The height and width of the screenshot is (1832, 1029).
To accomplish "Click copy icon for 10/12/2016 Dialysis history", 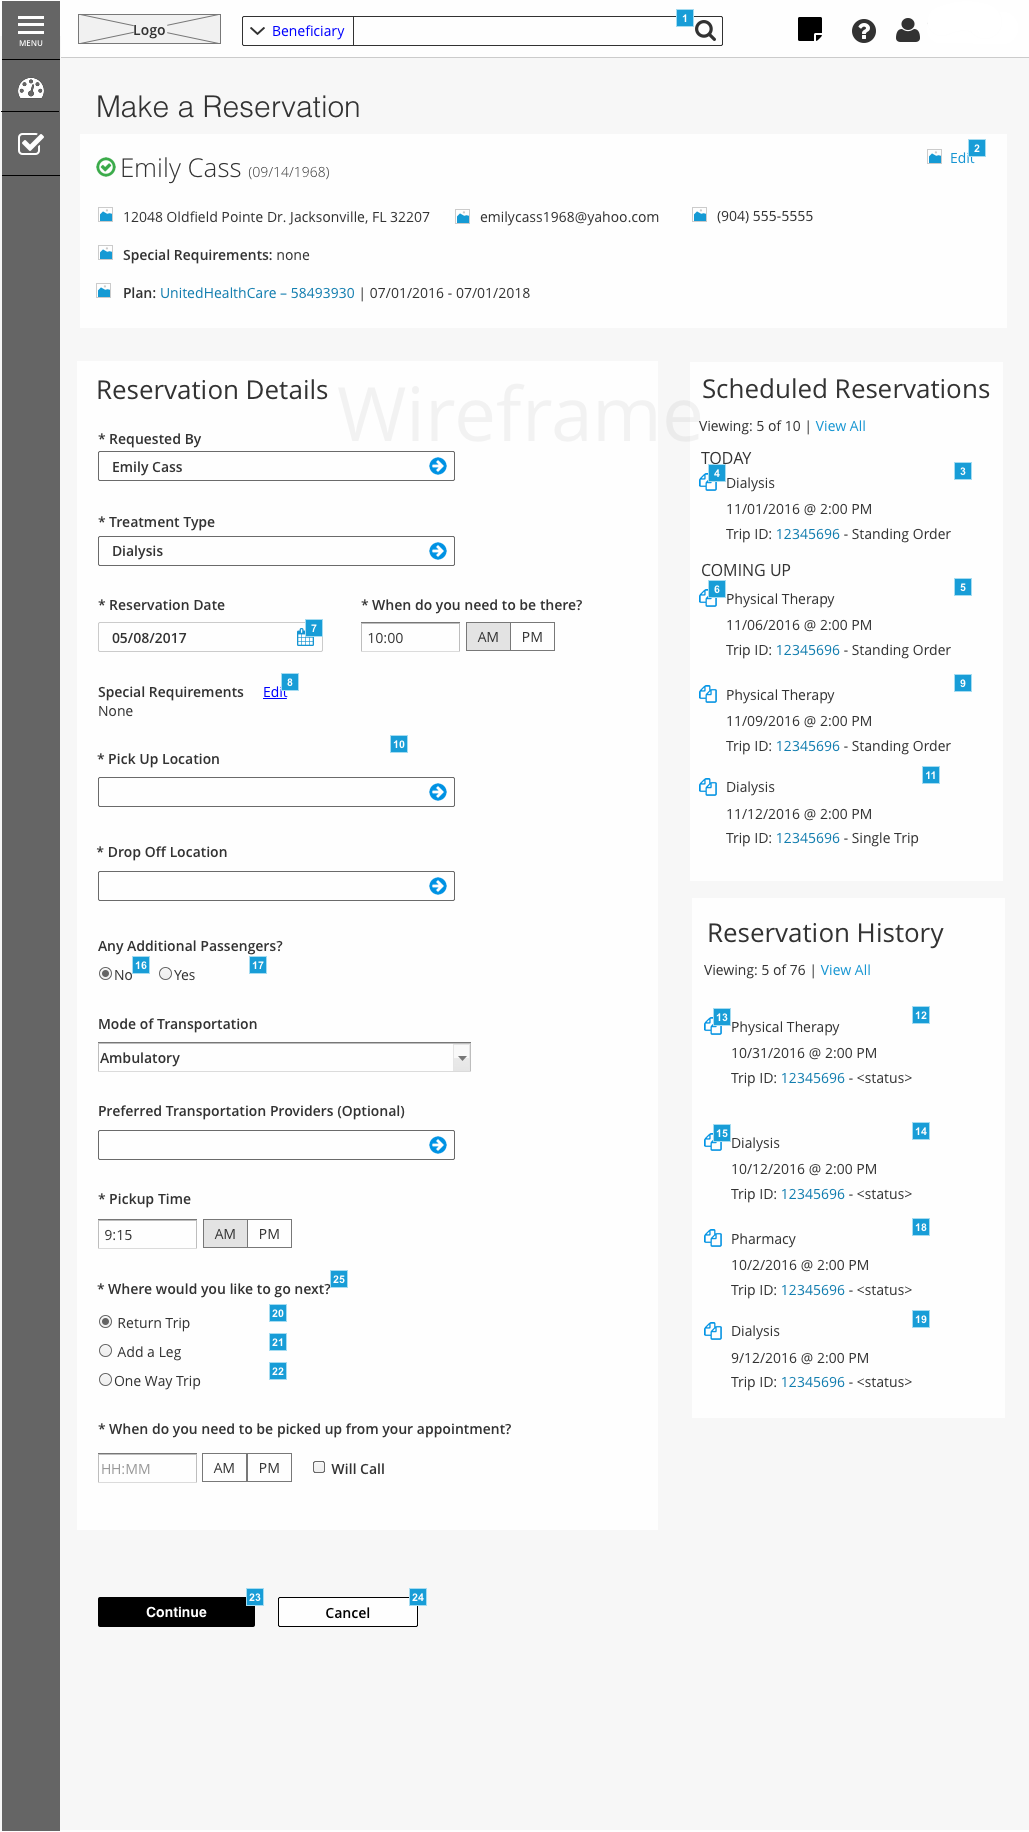I will pos(713,1141).
